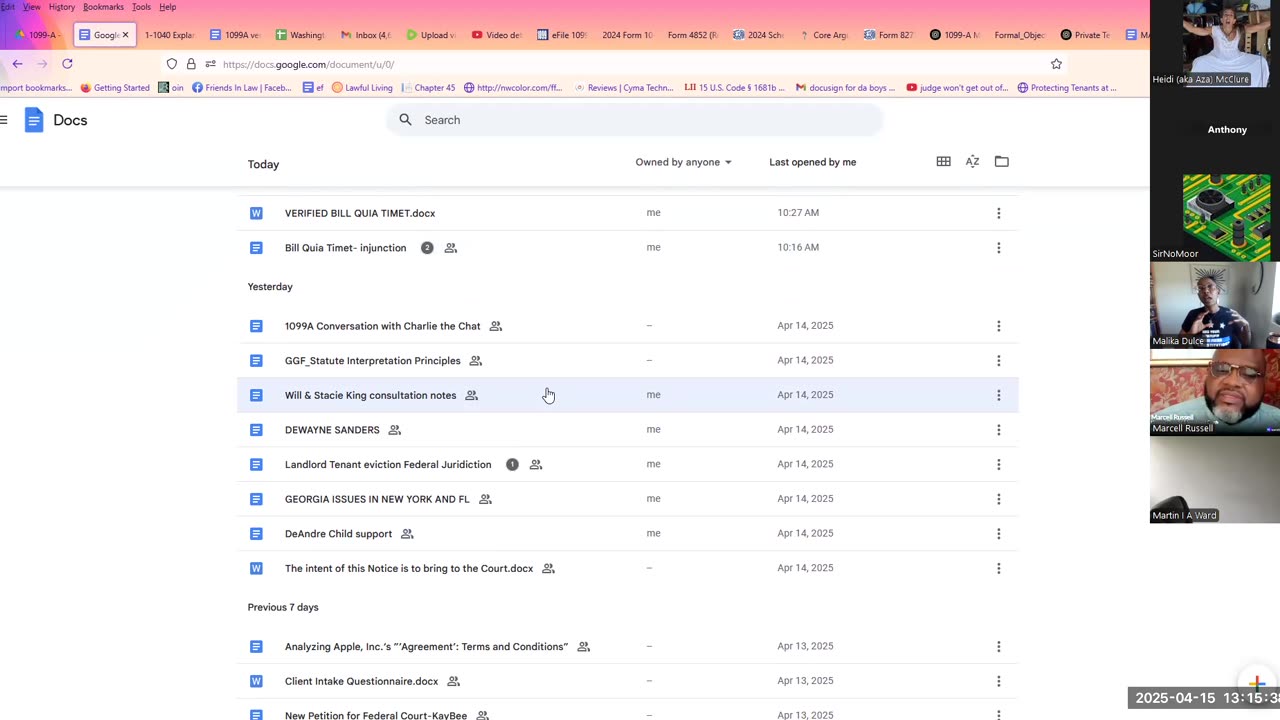
Task: Click the comment count badge on Bill Quia Timet- injunction
Action: click(x=427, y=248)
